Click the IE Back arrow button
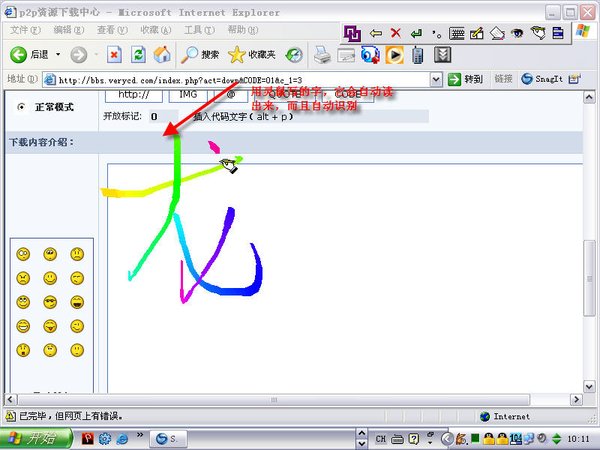600x450 pixels. pos(19,54)
